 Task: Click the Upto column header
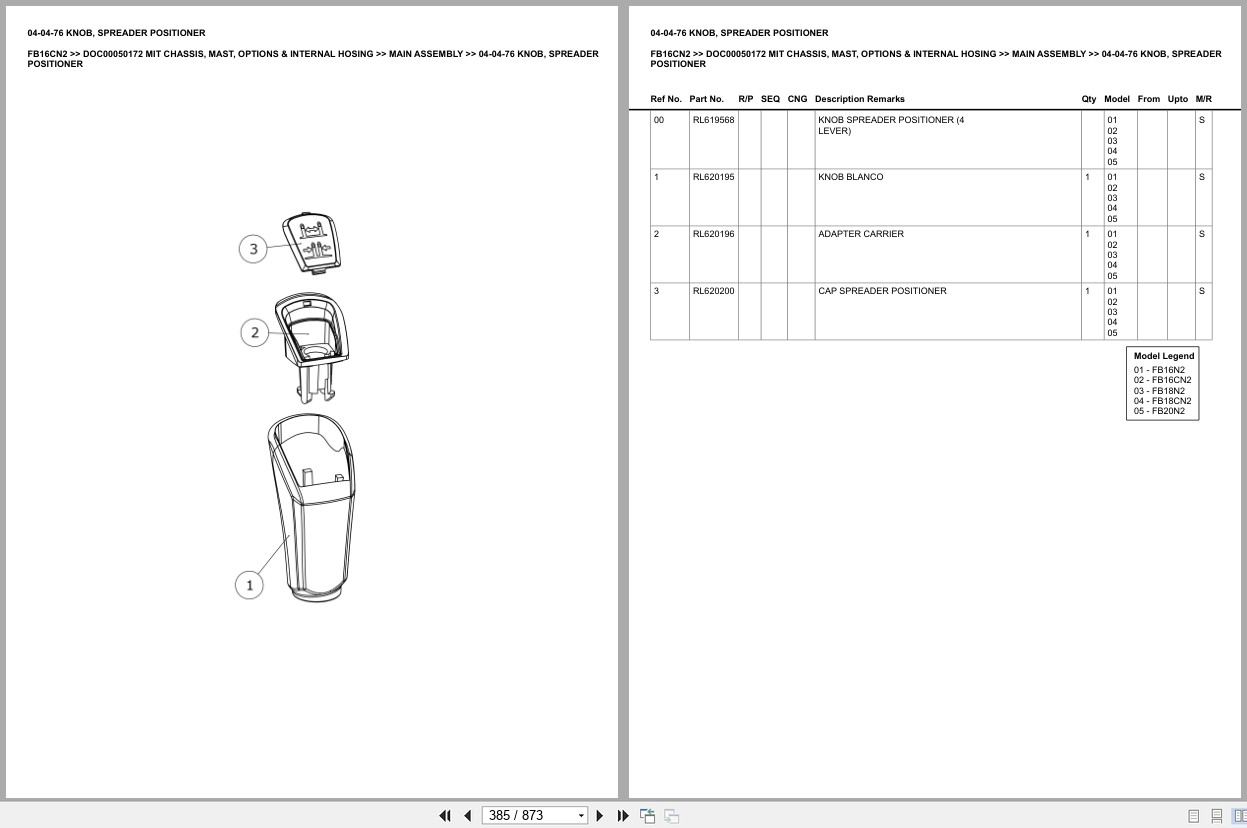tap(1177, 99)
